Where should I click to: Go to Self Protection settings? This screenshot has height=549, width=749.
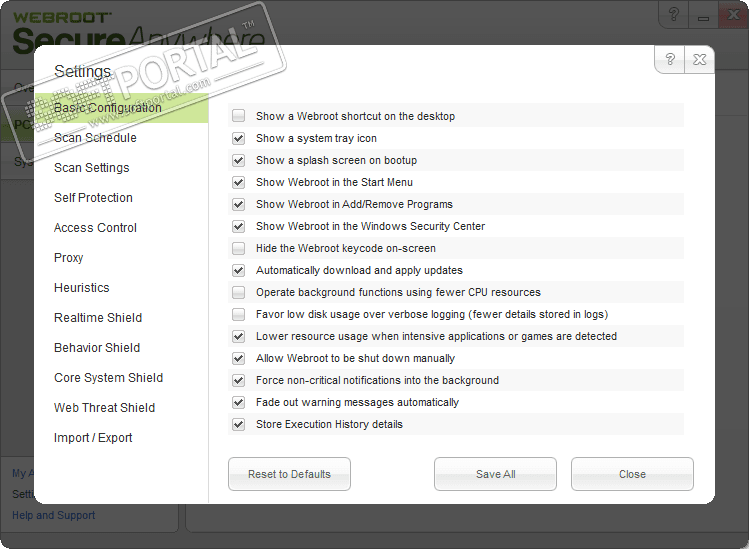point(93,197)
